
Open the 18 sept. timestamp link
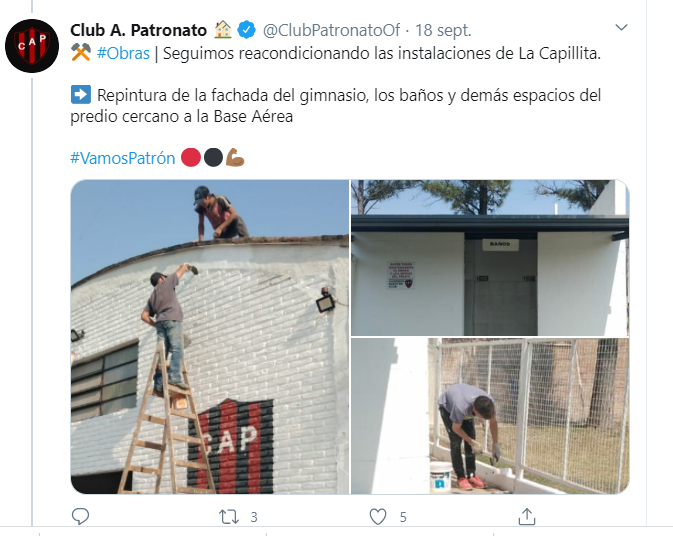443,30
